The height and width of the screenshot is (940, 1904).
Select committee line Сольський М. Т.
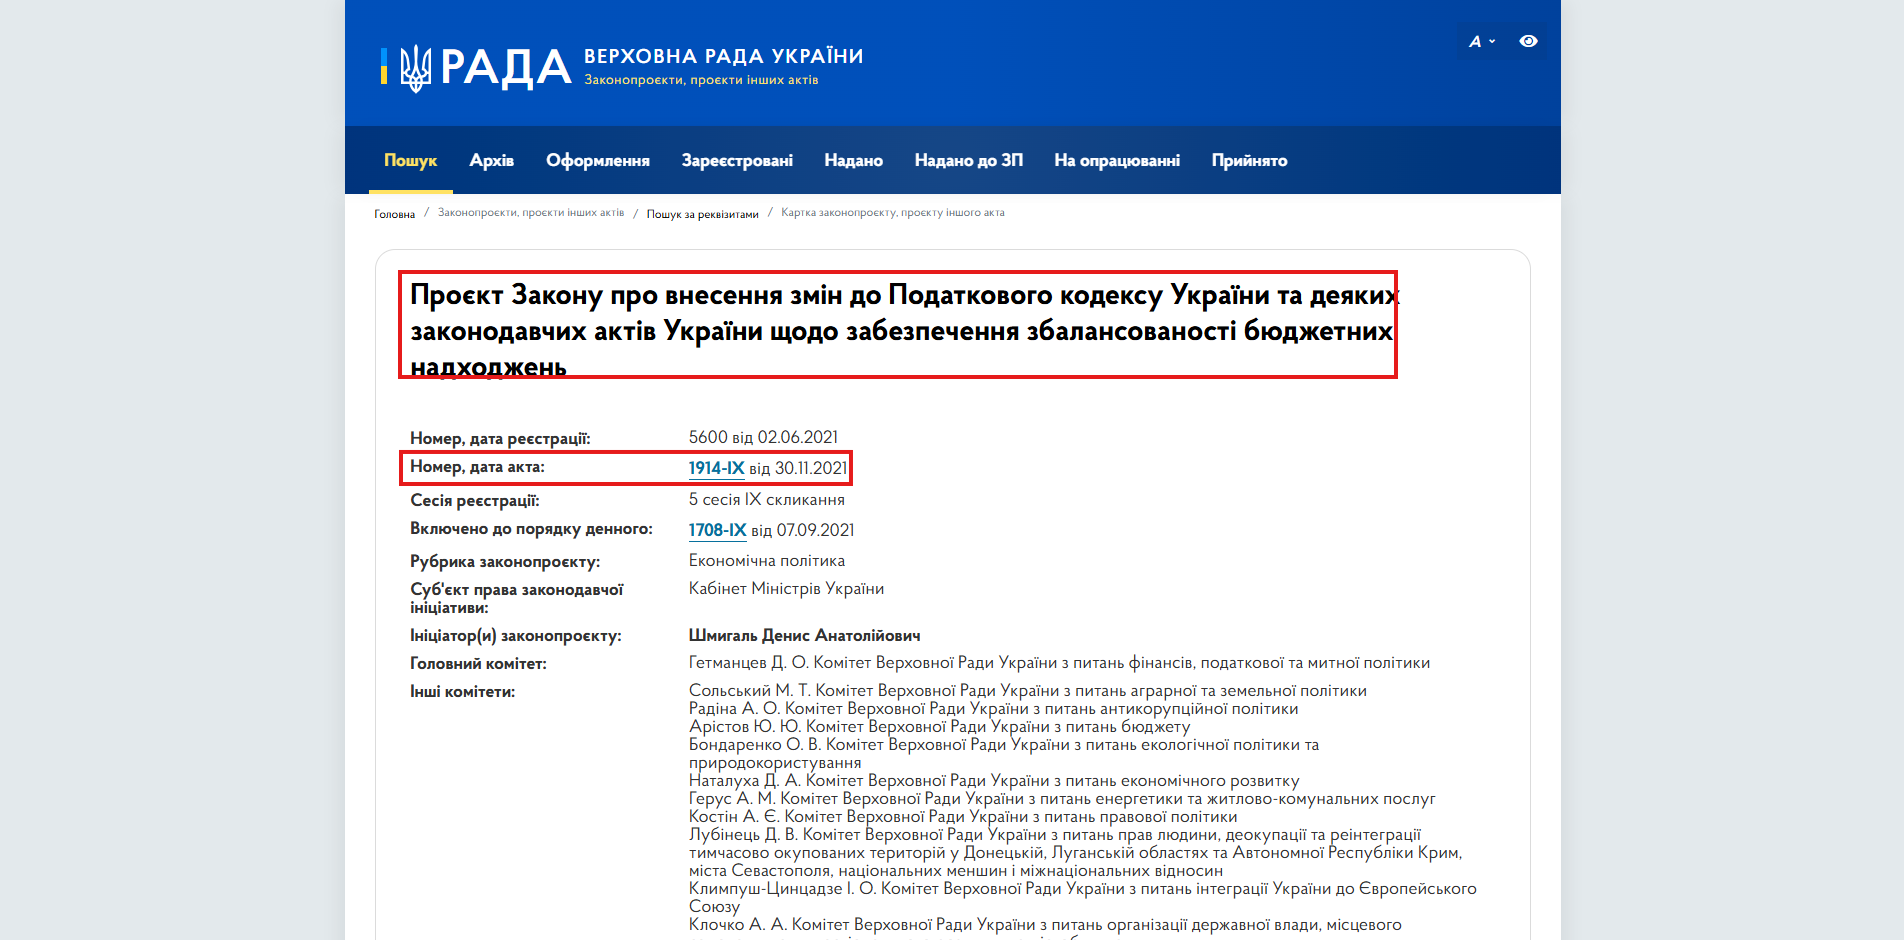pos(1028,690)
